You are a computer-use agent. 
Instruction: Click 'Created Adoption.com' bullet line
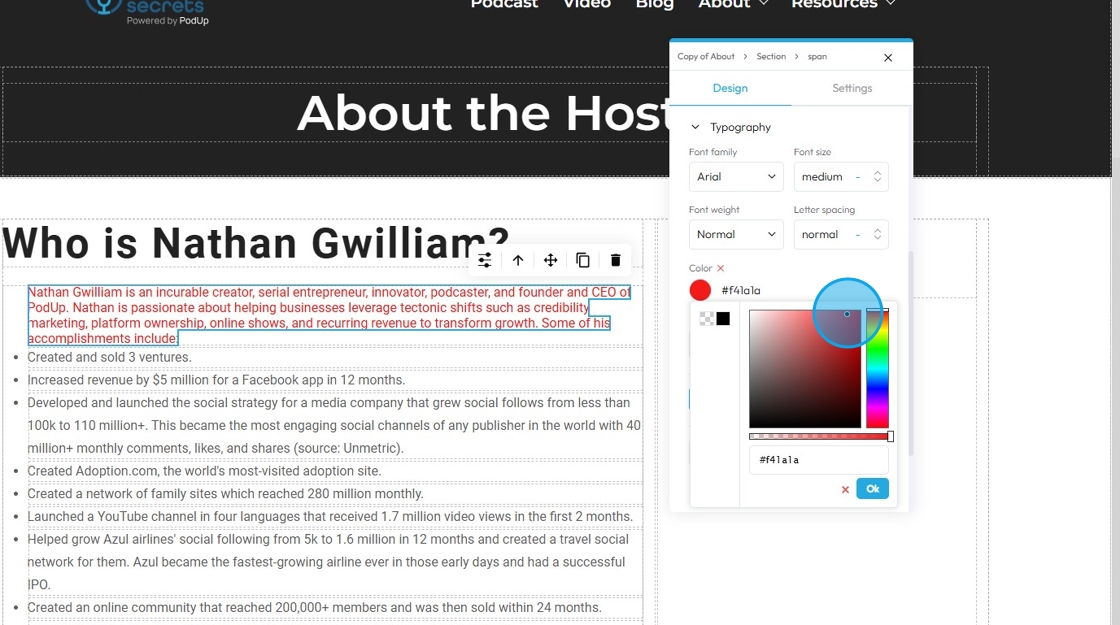(204, 471)
